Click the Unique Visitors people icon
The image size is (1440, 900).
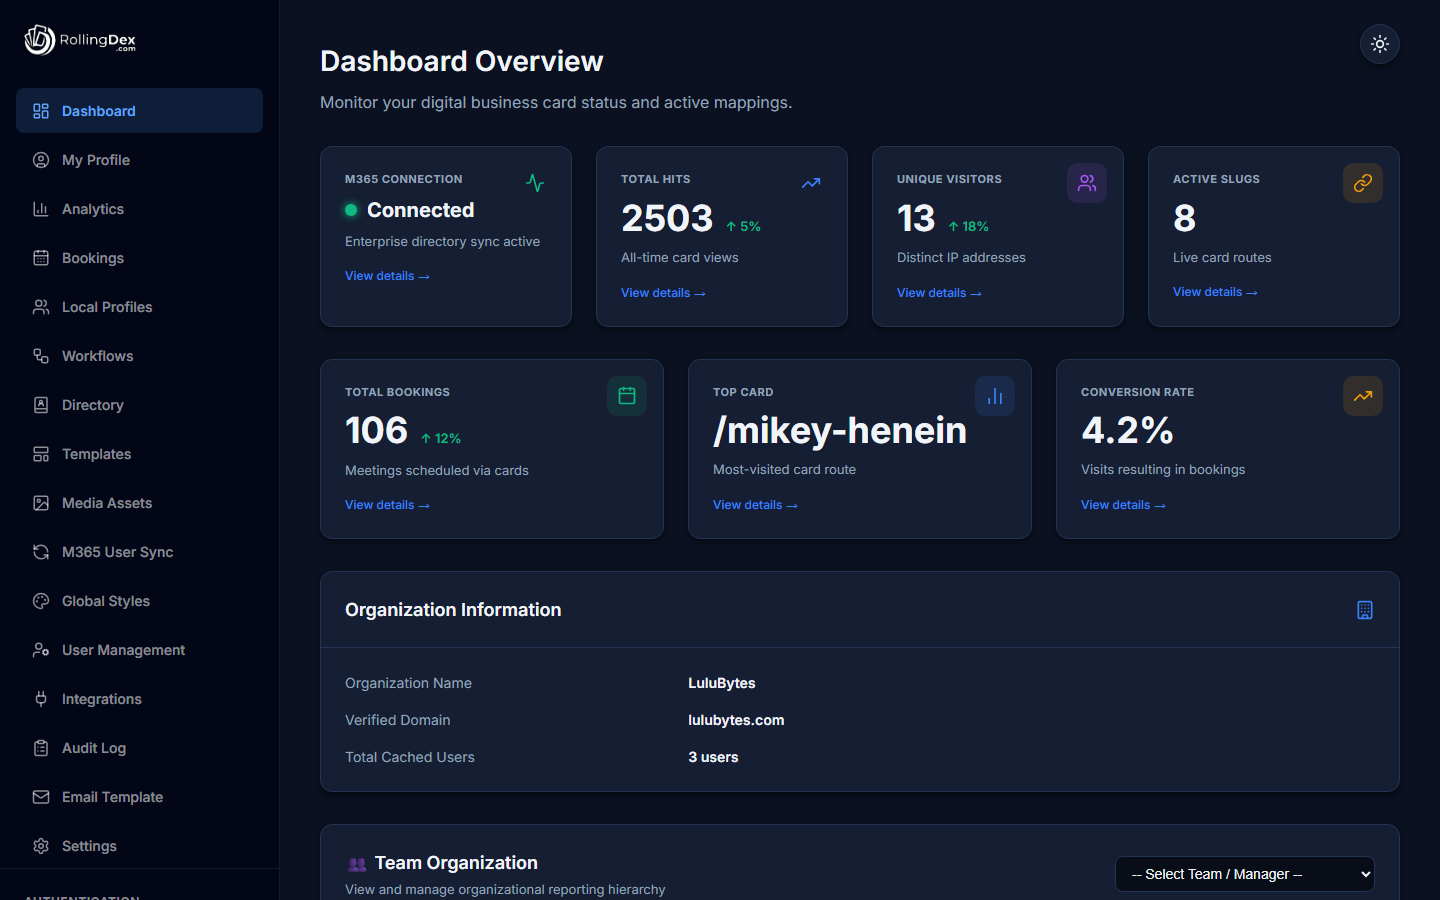(1087, 183)
